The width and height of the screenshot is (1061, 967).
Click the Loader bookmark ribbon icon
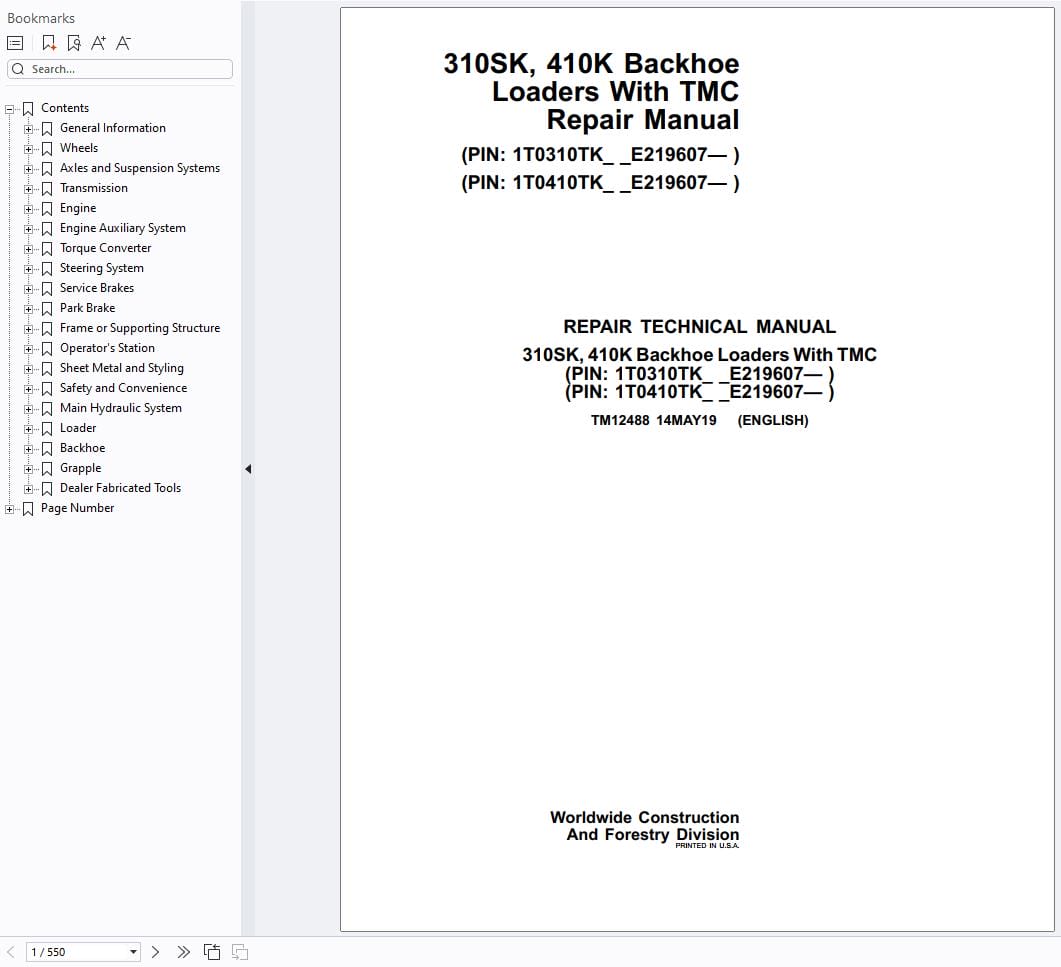[x=47, y=429]
